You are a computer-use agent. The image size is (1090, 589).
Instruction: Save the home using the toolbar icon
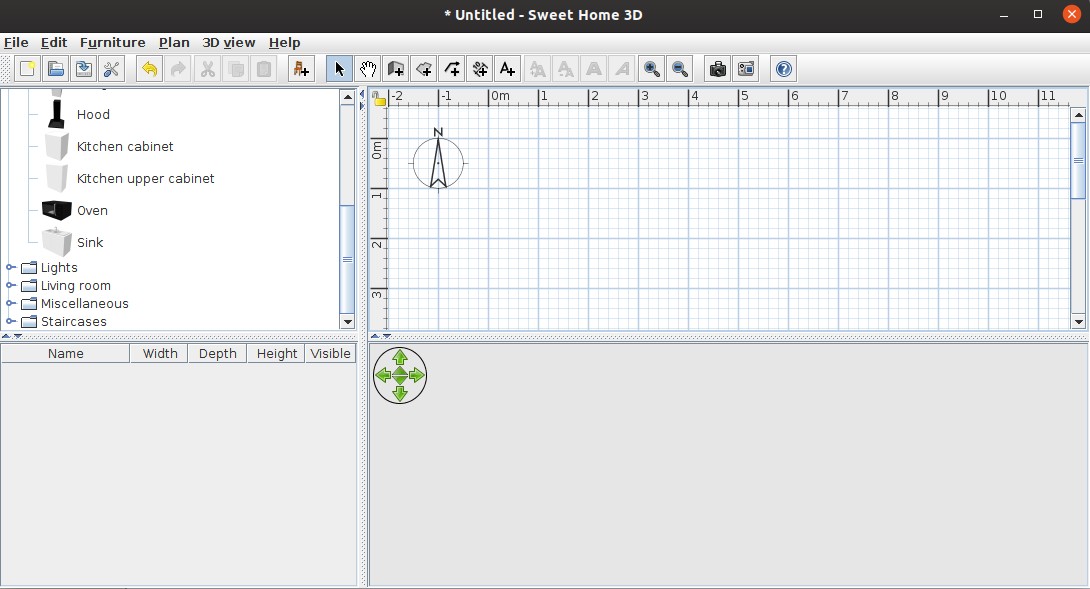pos(83,69)
